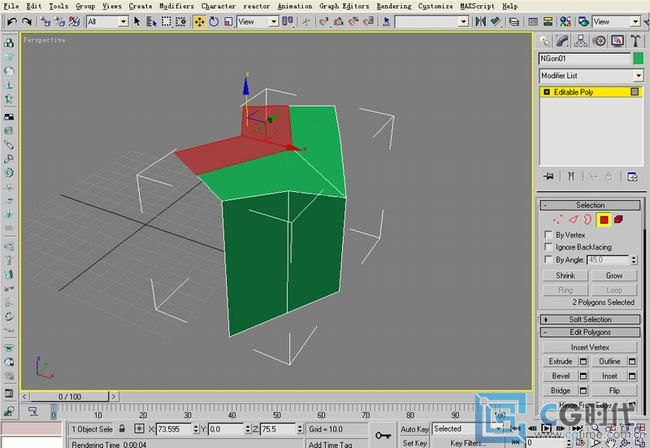
Task: Click the 0 / 100 time slider
Action: (69, 397)
